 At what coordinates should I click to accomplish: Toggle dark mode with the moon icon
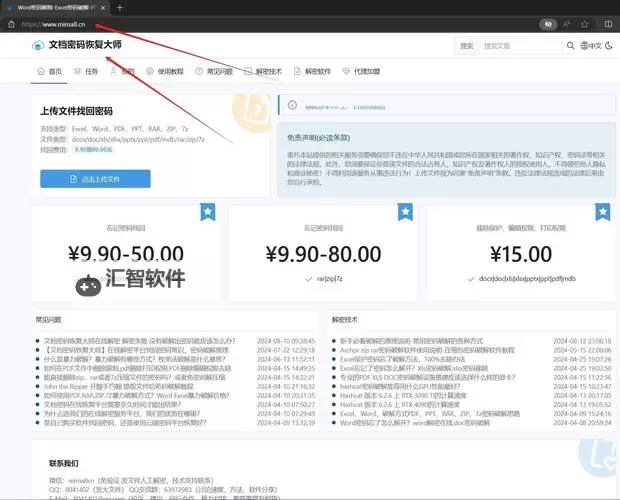(x=609, y=46)
